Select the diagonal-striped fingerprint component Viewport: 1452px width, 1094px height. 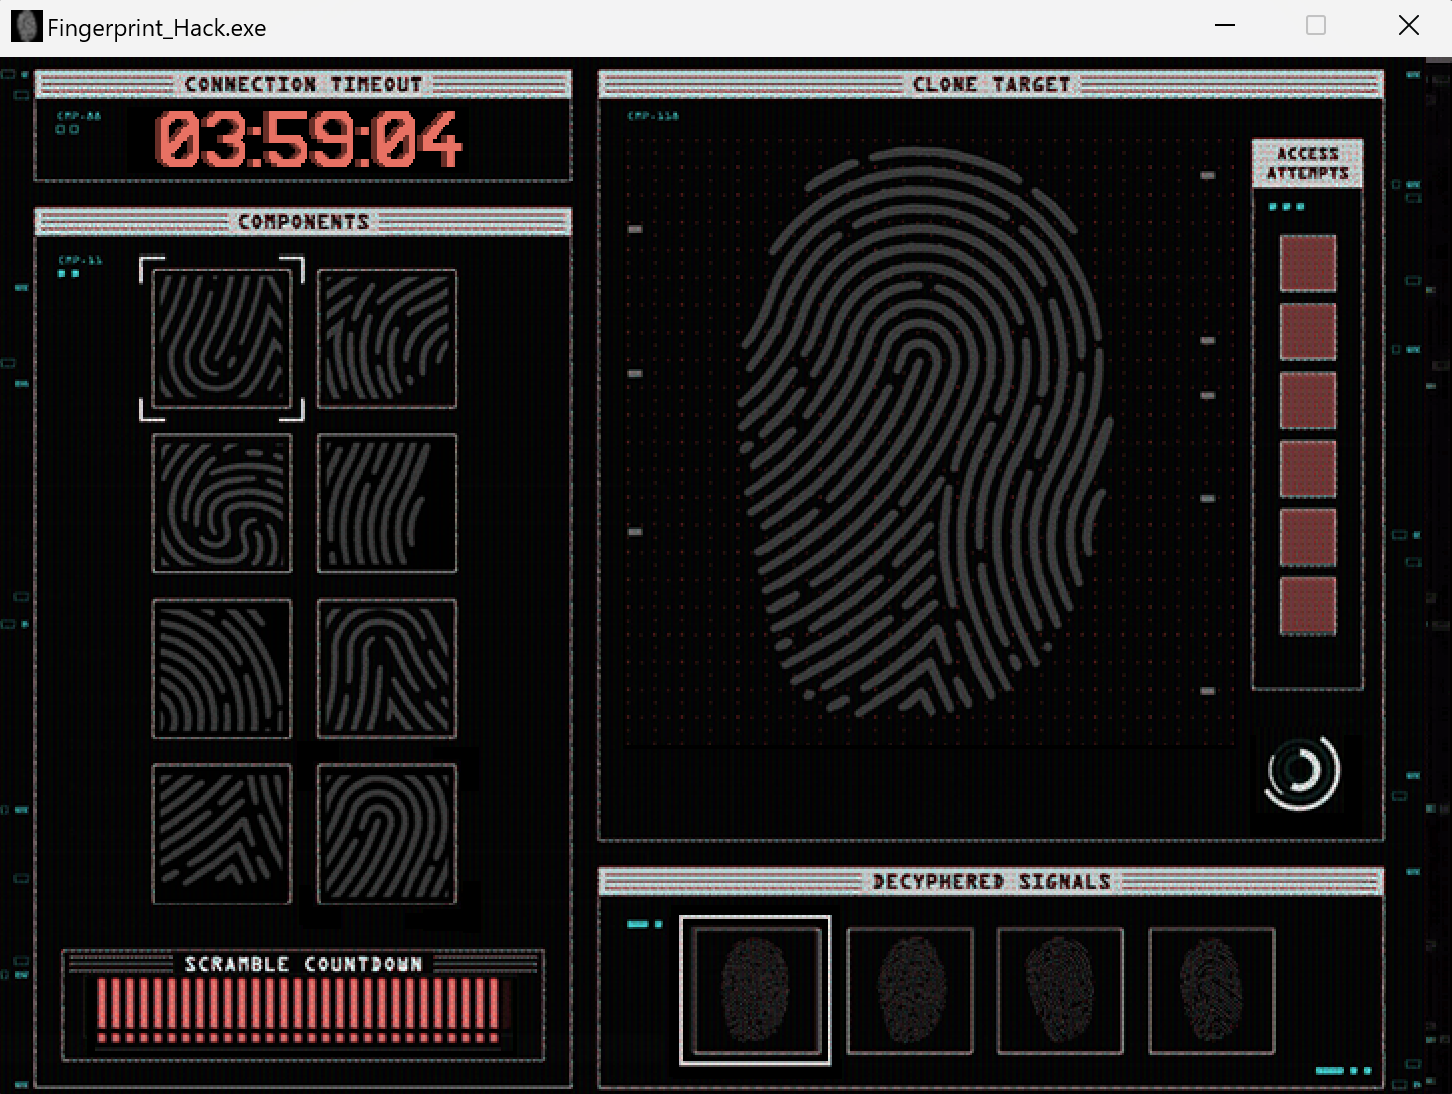point(222,835)
